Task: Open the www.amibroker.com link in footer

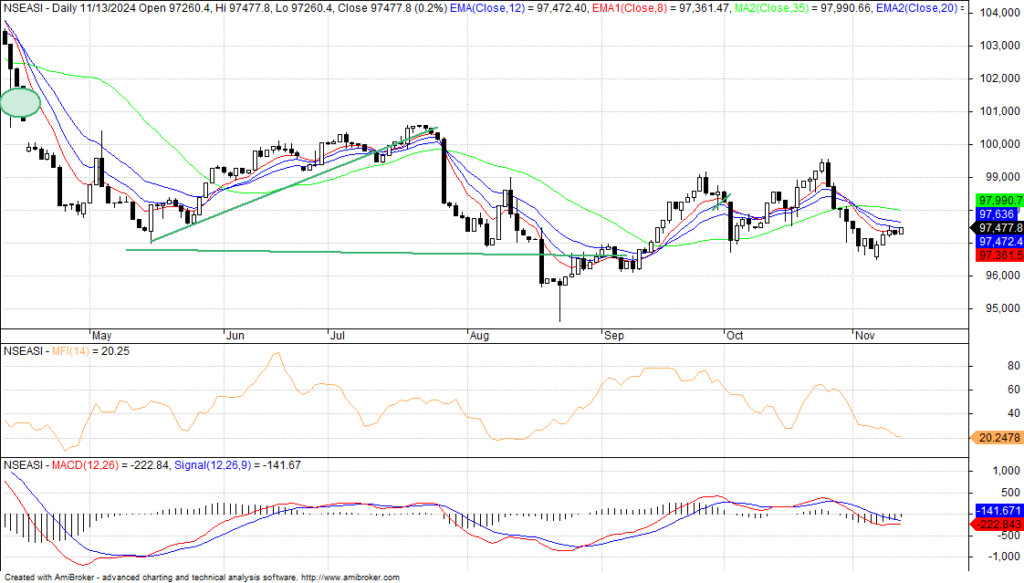Action: 350,578
